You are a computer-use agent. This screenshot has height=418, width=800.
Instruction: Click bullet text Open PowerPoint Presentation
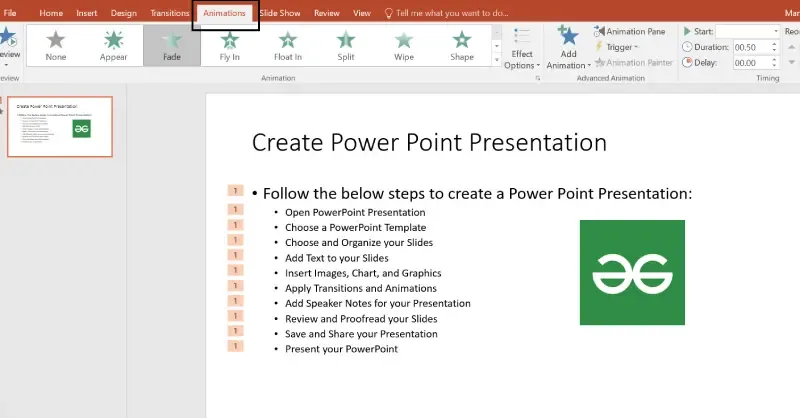pos(355,212)
